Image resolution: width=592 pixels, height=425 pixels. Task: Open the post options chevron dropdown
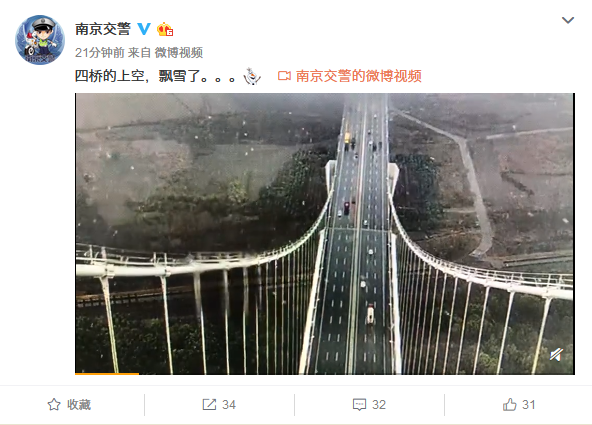coord(567,20)
